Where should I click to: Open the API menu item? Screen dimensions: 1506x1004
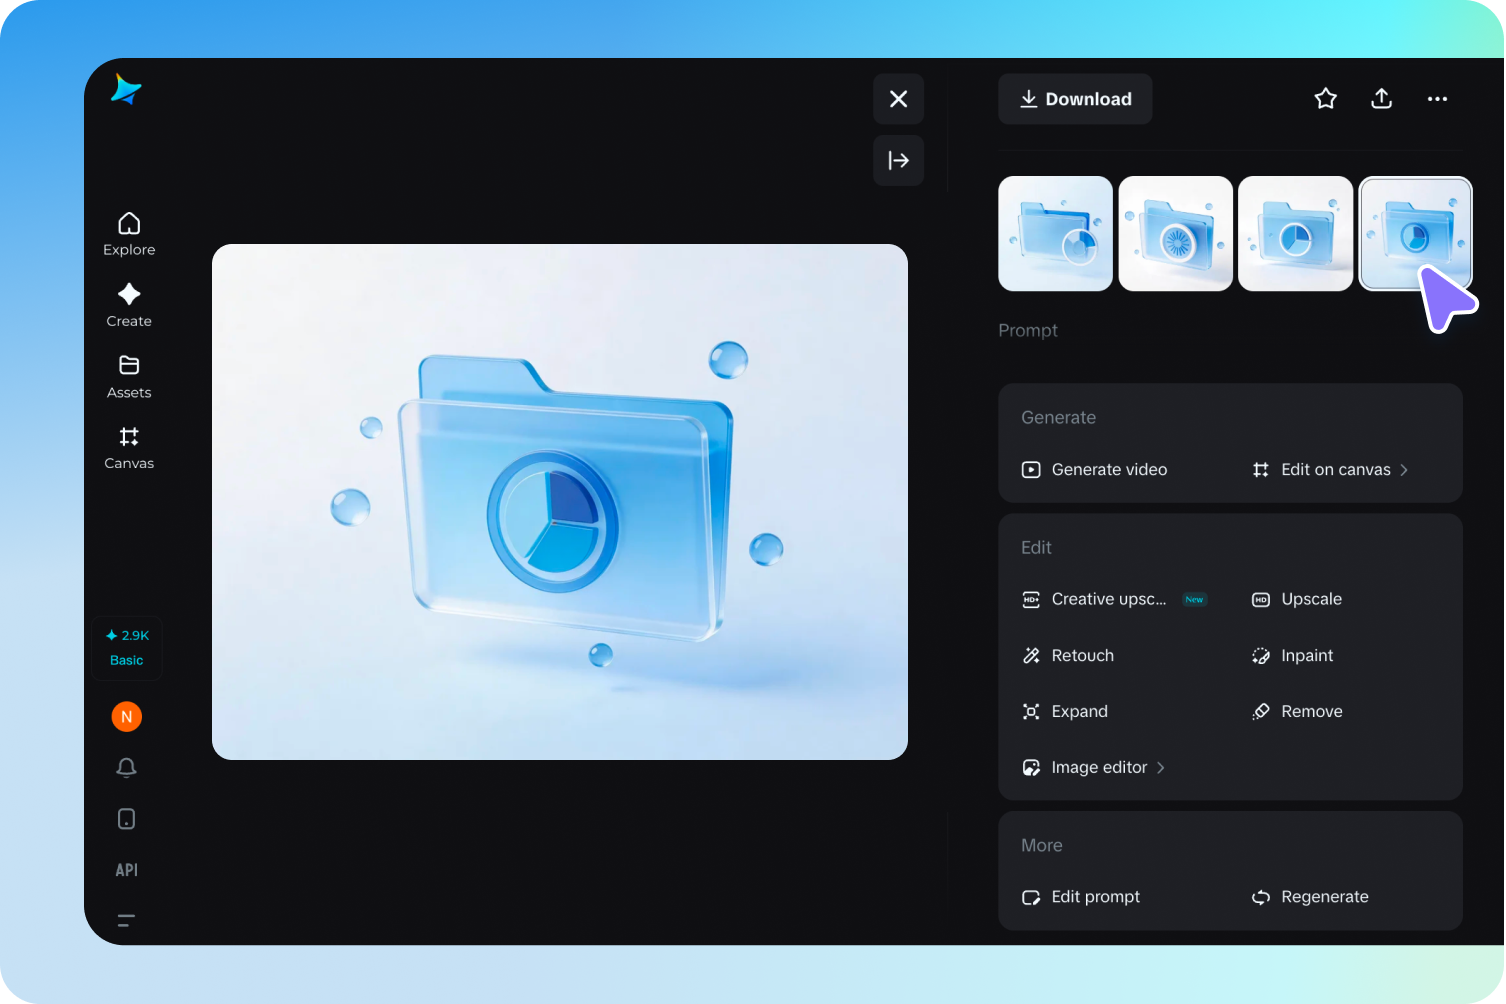tap(126, 869)
